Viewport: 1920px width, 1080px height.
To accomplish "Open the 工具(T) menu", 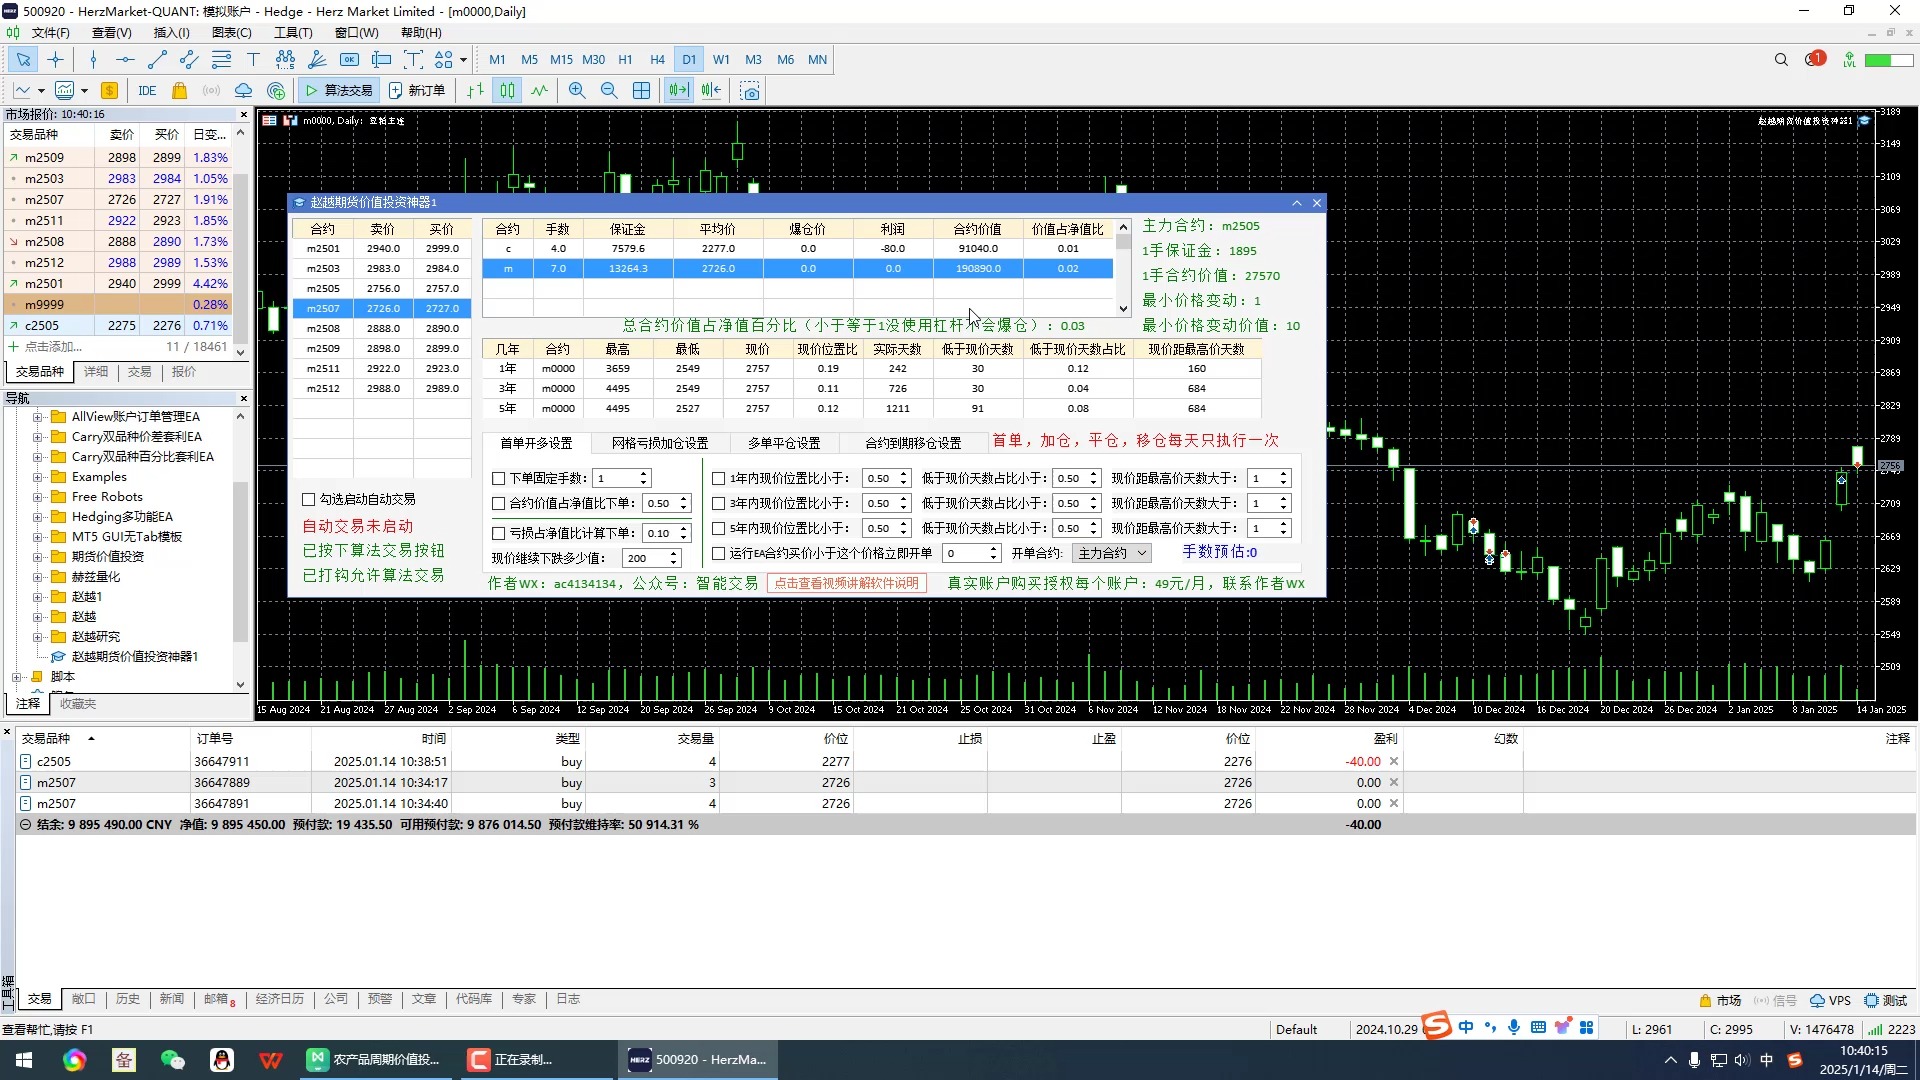I will [292, 32].
